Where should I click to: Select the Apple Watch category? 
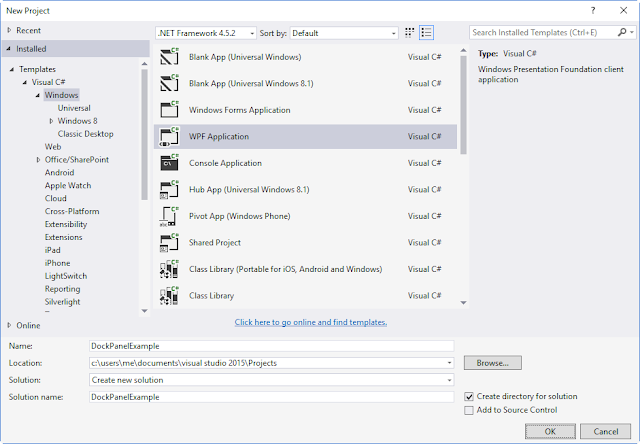click(68, 185)
